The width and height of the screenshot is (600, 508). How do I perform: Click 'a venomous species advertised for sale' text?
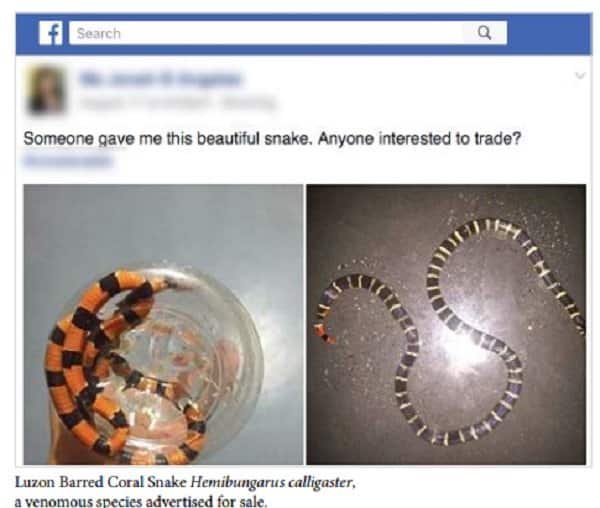click(x=140, y=501)
